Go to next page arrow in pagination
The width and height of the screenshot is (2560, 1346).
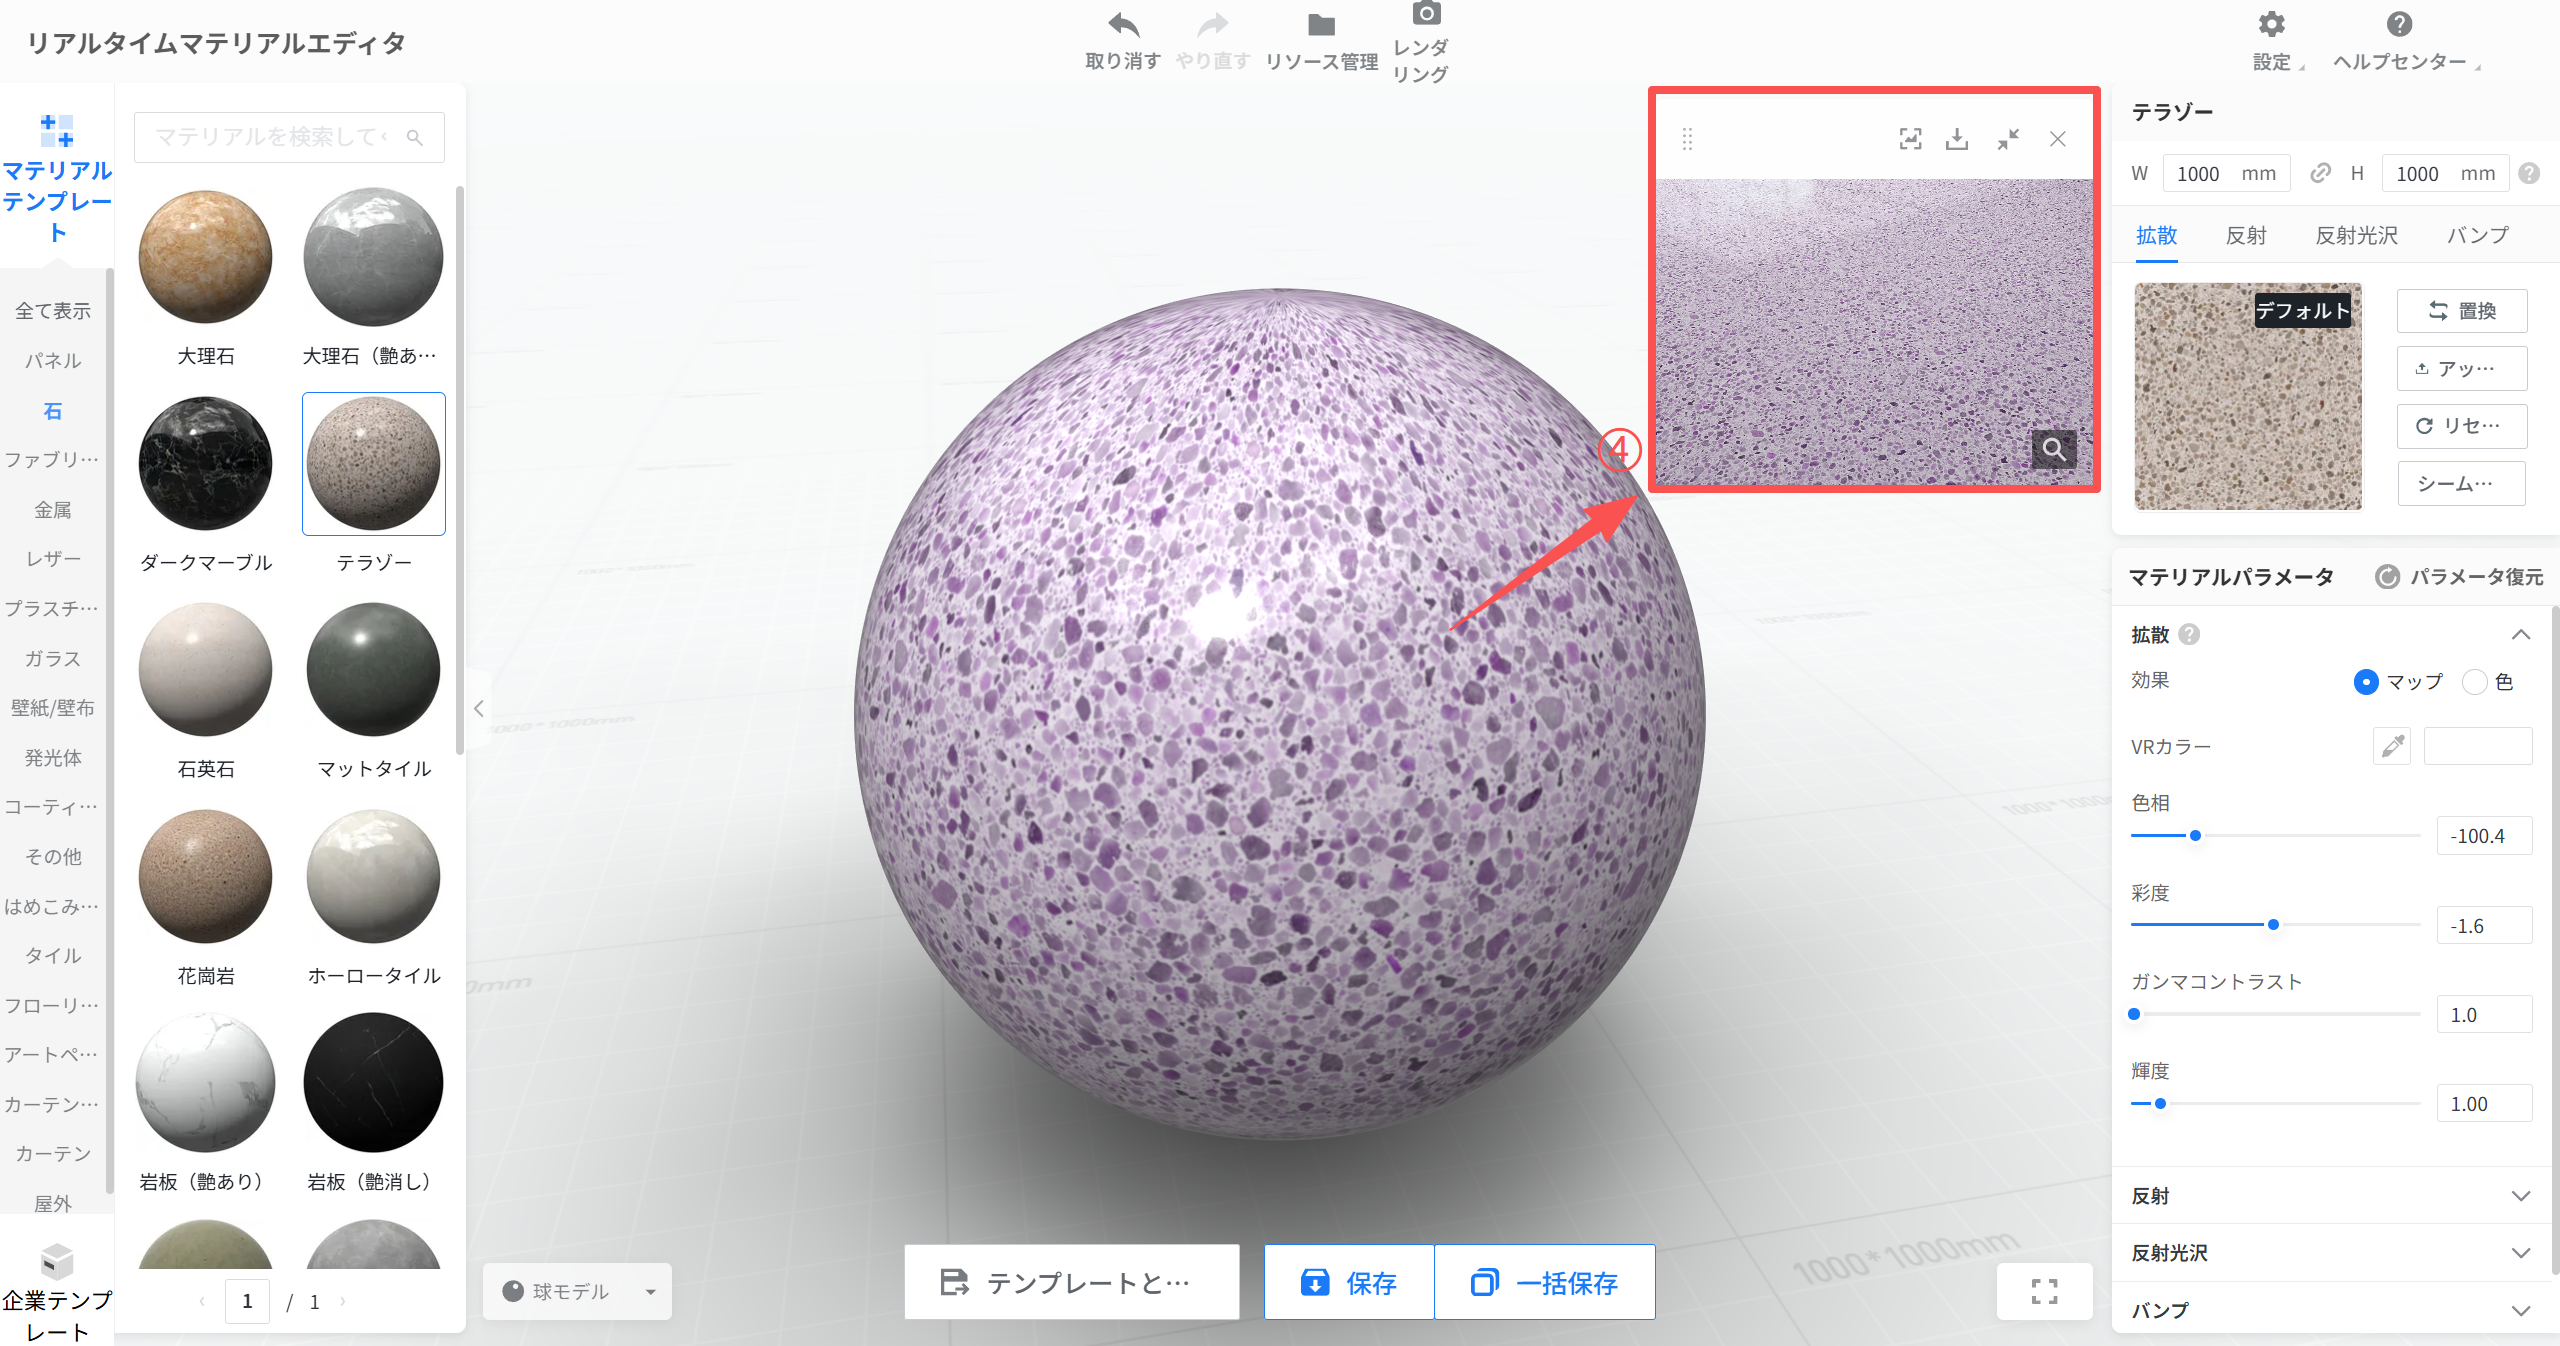343,1301
